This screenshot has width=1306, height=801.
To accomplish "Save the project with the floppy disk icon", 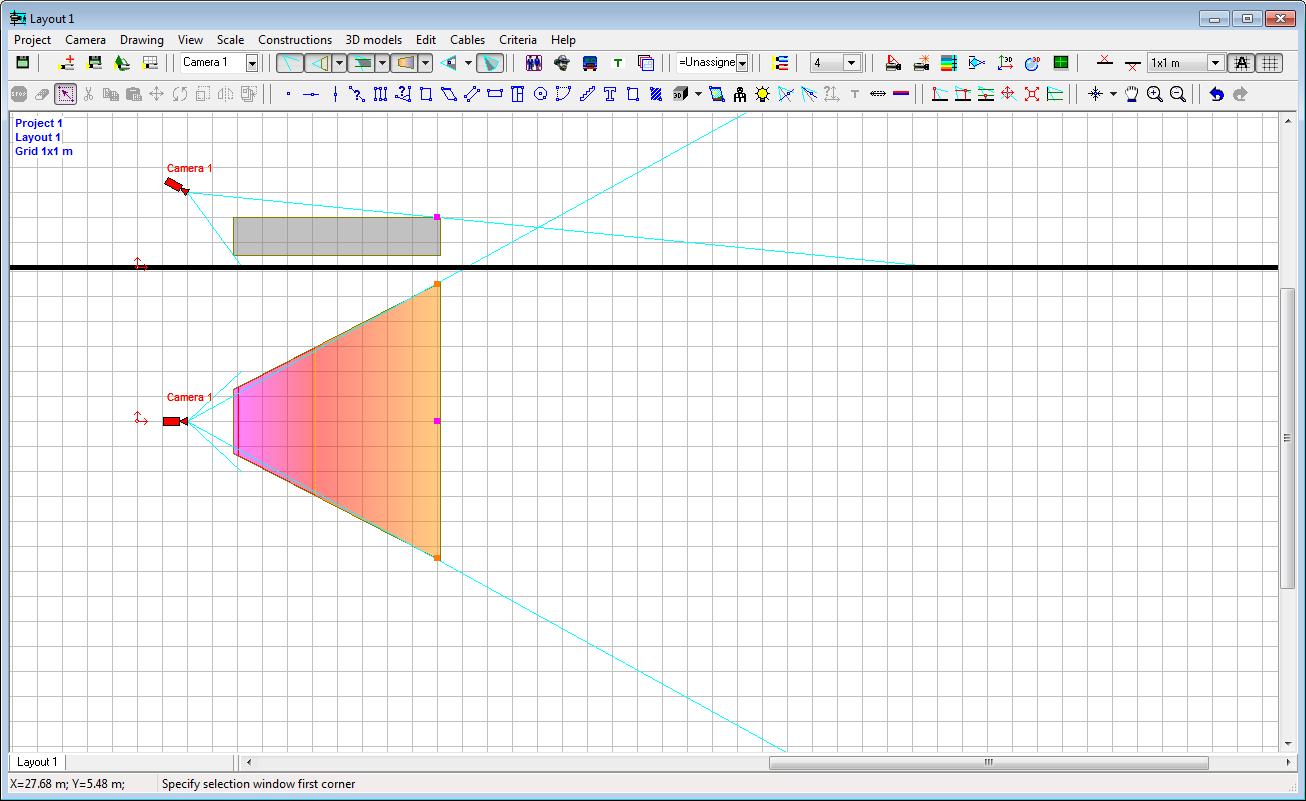I will tap(21, 62).
